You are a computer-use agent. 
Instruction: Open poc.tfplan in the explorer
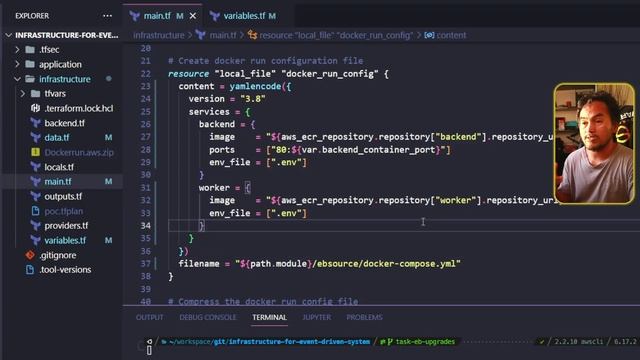click(64, 211)
